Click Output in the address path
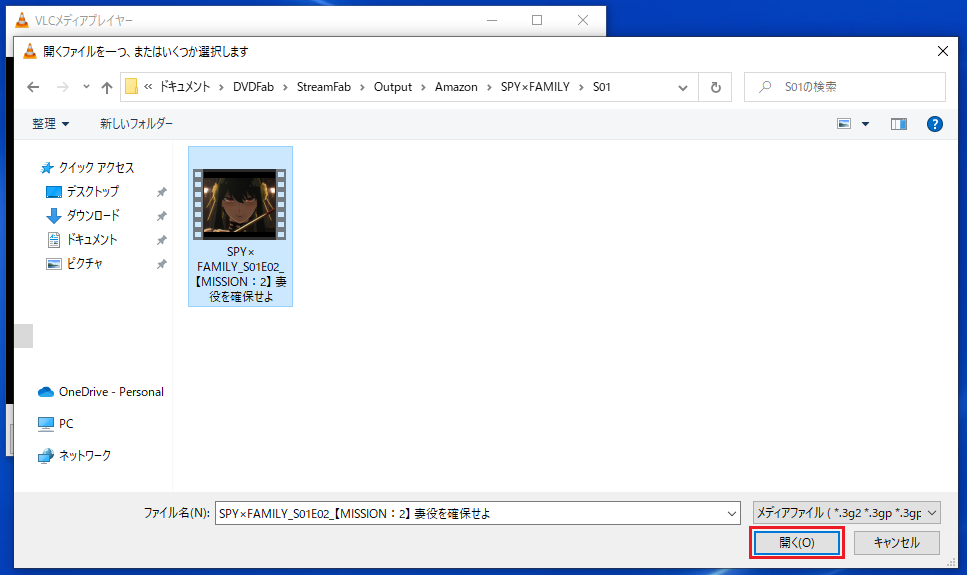This screenshot has height=575, width=967. 393,87
